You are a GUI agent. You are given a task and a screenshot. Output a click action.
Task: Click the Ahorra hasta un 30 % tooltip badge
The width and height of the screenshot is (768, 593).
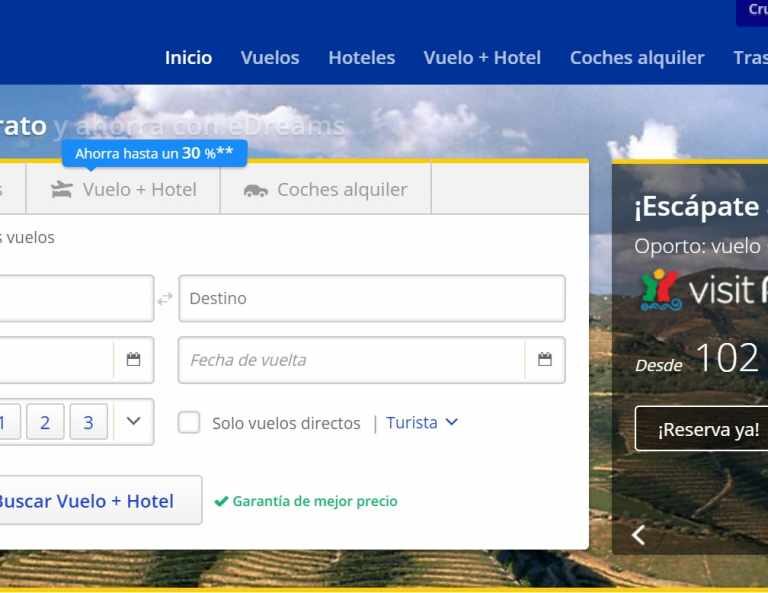154,153
